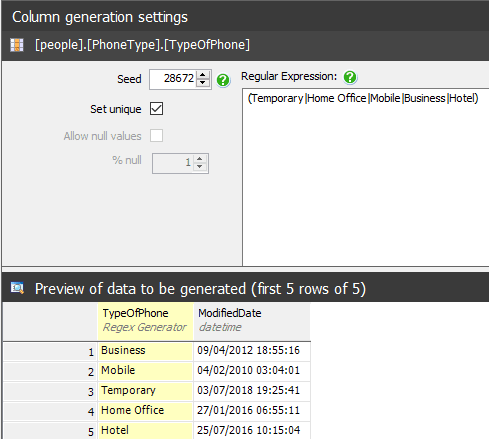
Task: Click the 'Preview of data to be generated' heading
Action: (200, 289)
